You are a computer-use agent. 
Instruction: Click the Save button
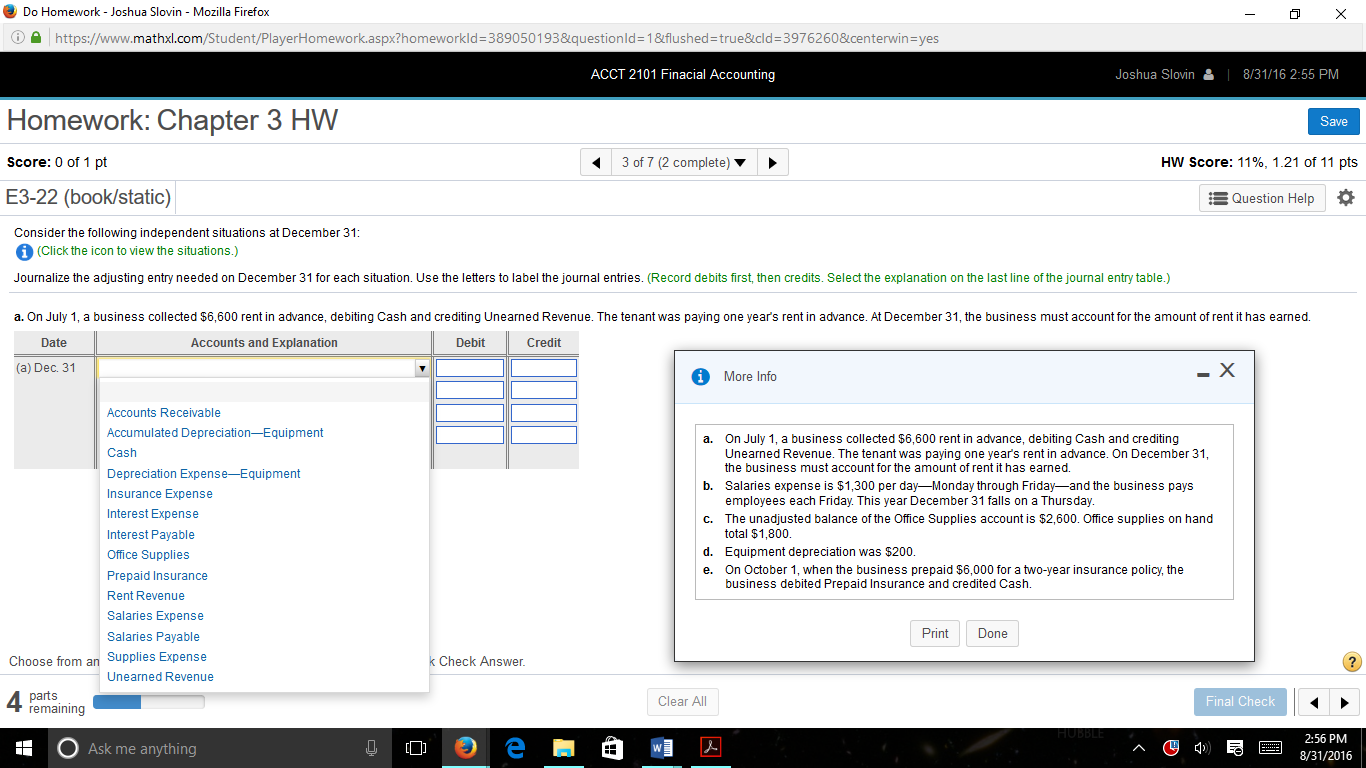[x=1333, y=120]
